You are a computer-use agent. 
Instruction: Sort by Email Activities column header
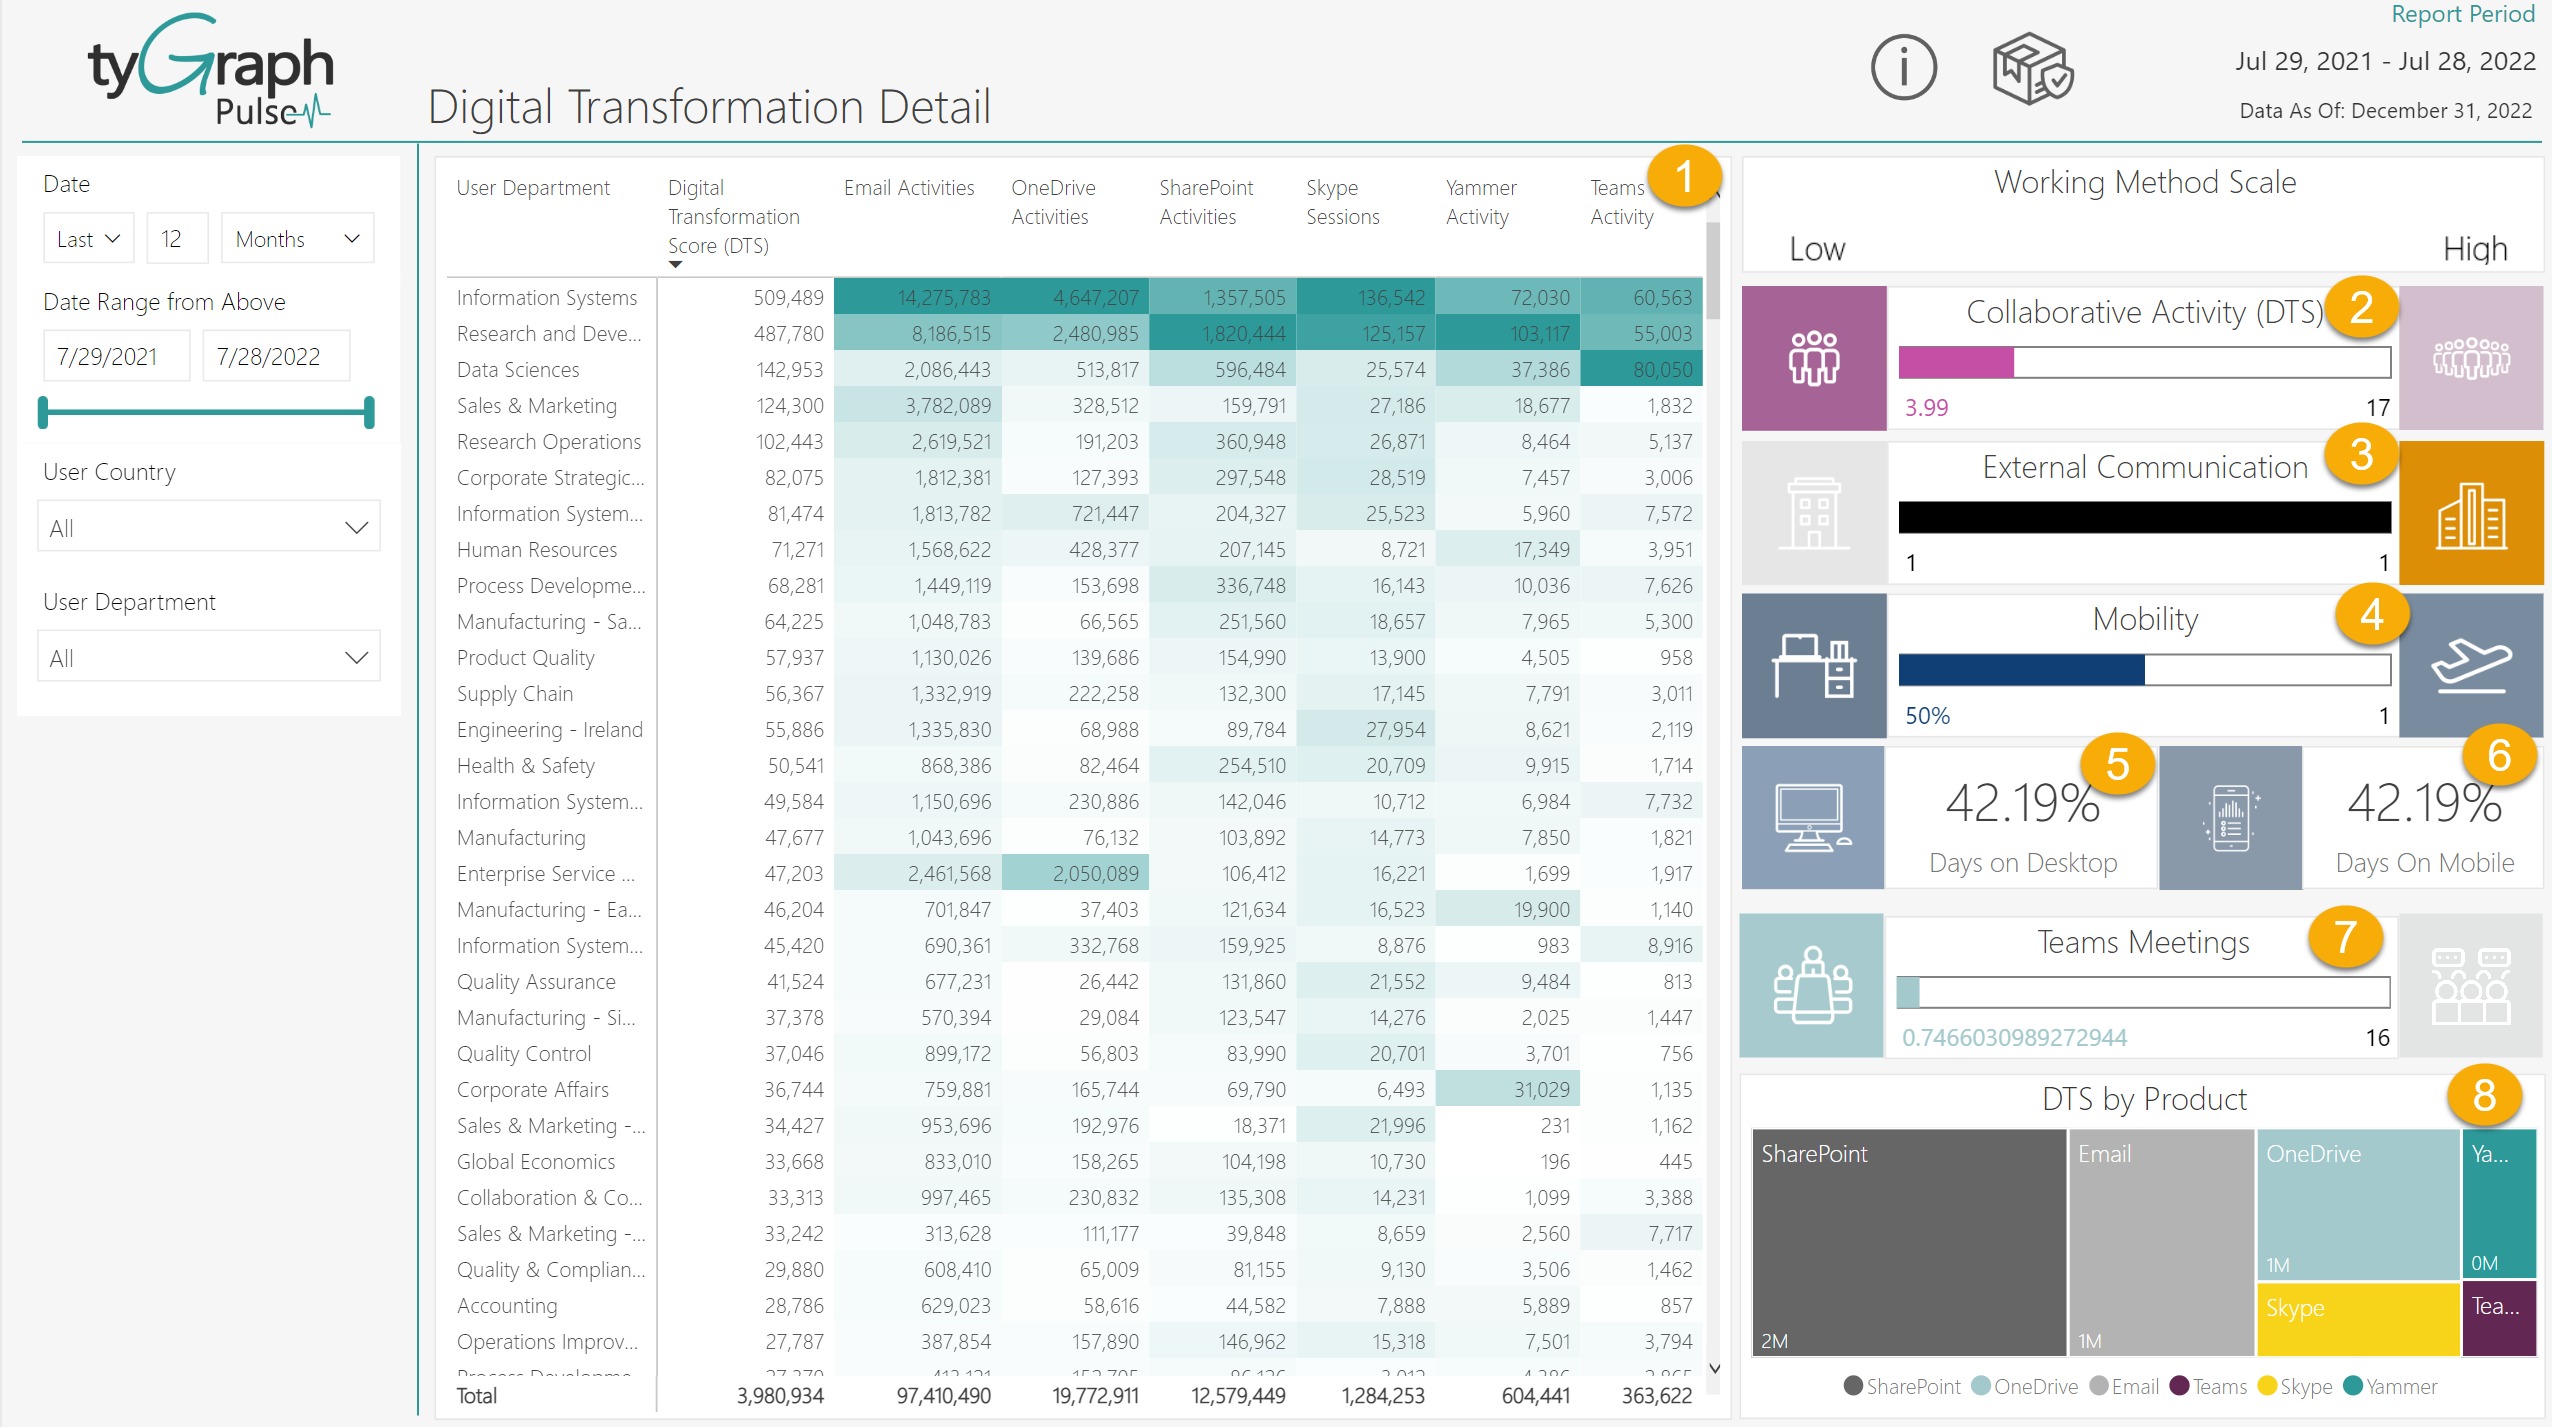[908, 188]
